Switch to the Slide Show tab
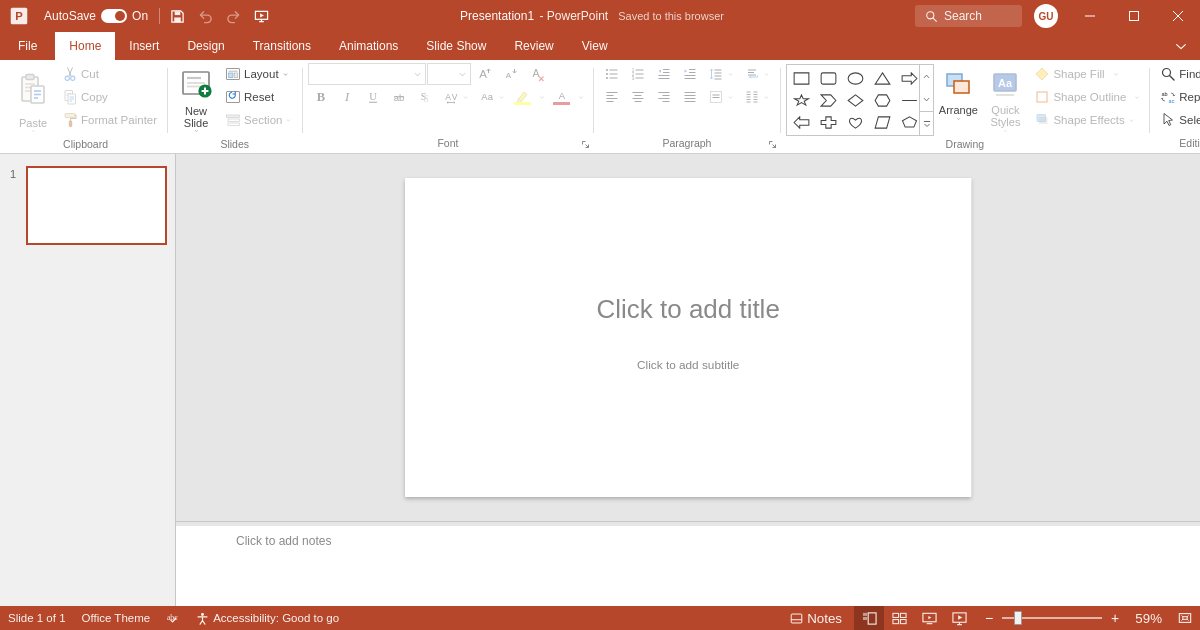The height and width of the screenshot is (630, 1200). click(456, 46)
